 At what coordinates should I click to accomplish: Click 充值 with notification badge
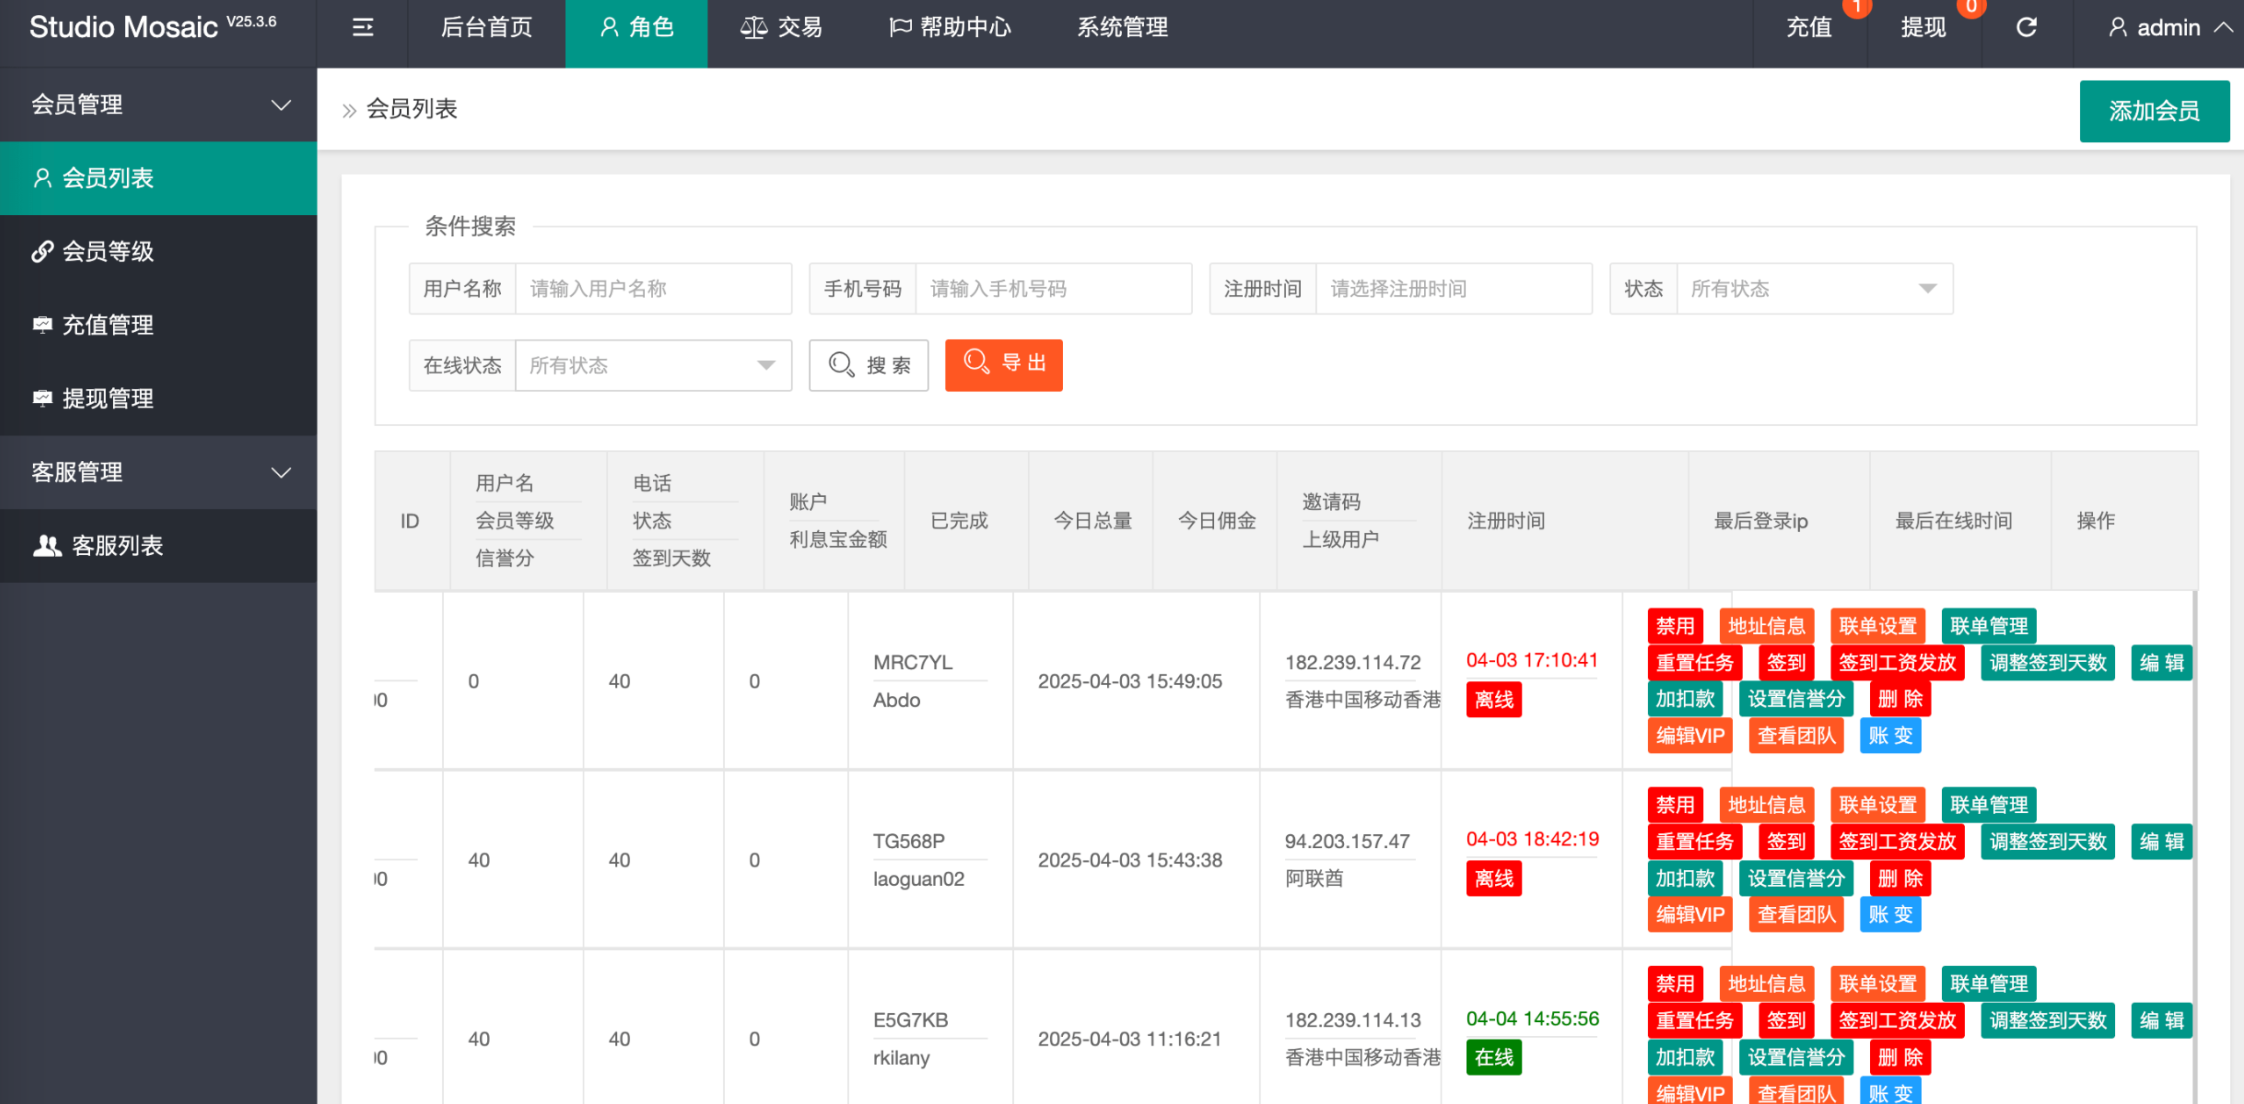(x=1809, y=28)
